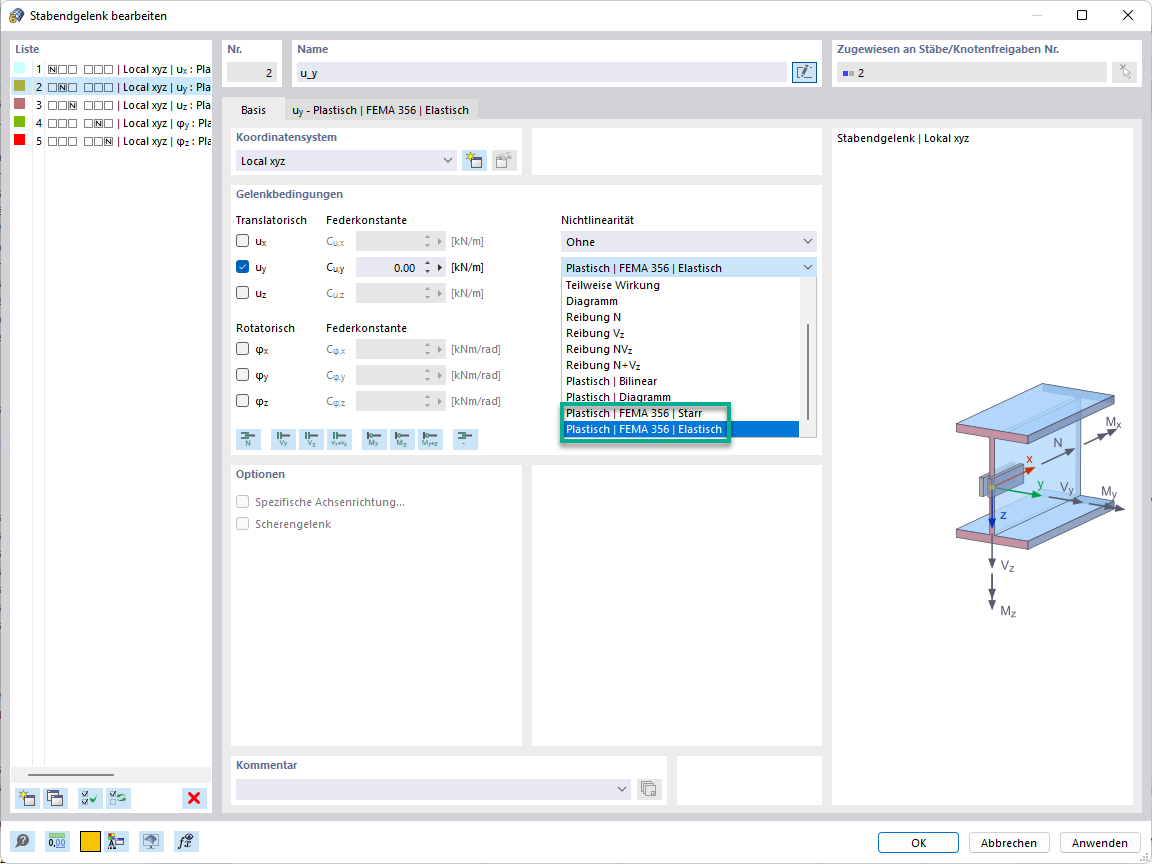Viewport: 1152px width, 864px height.
Task: Select the My hinge preset icon
Action: point(374,439)
